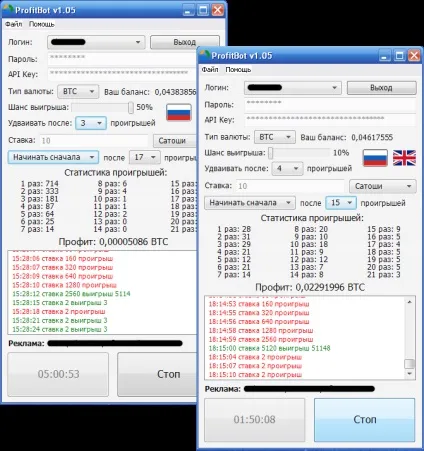Open the Сатоши unit dropdown in front window

[x=383, y=186]
